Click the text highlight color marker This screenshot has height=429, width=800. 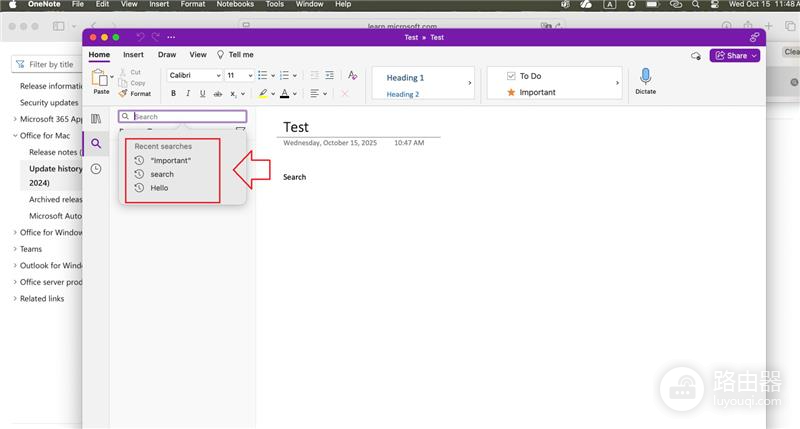pyautogui.click(x=263, y=93)
